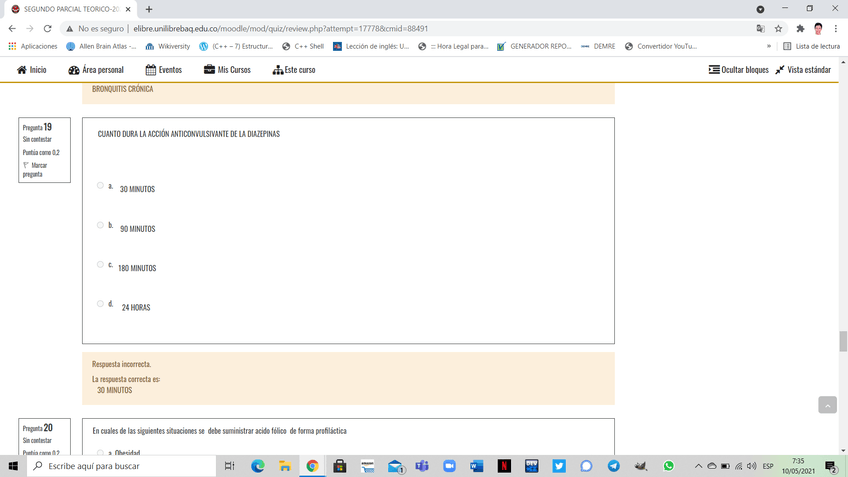Open Microsoft Store from taskbar

pos(340,466)
